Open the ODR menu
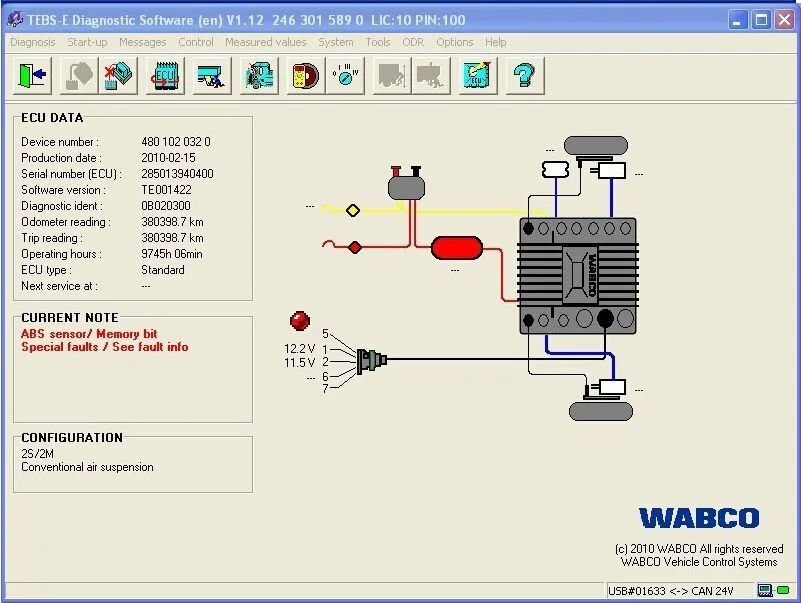This screenshot has height=603, width=801. click(413, 42)
